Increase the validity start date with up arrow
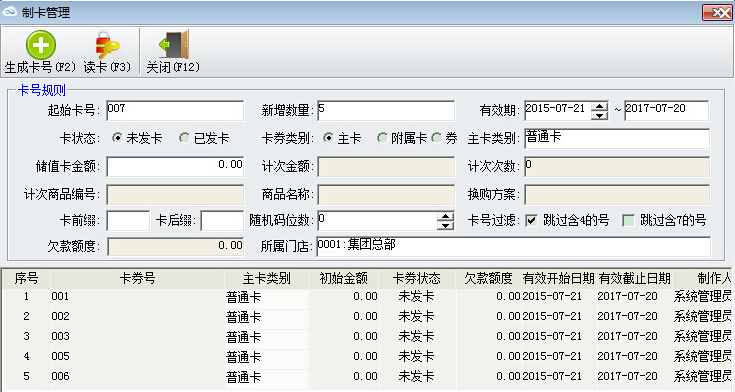The width and height of the screenshot is (735, 392). point(600,106)
